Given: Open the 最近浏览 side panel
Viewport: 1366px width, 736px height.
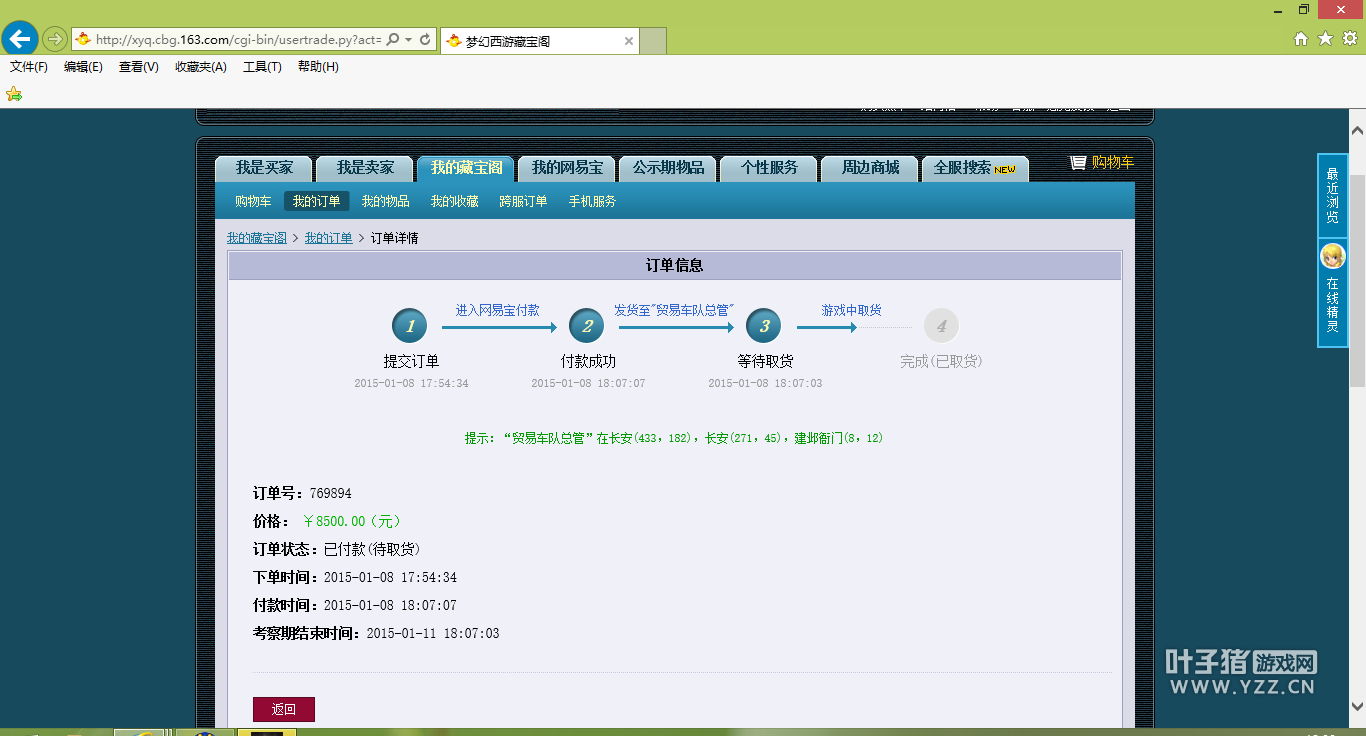Looking at the screenshot, I should (1332, 195).
